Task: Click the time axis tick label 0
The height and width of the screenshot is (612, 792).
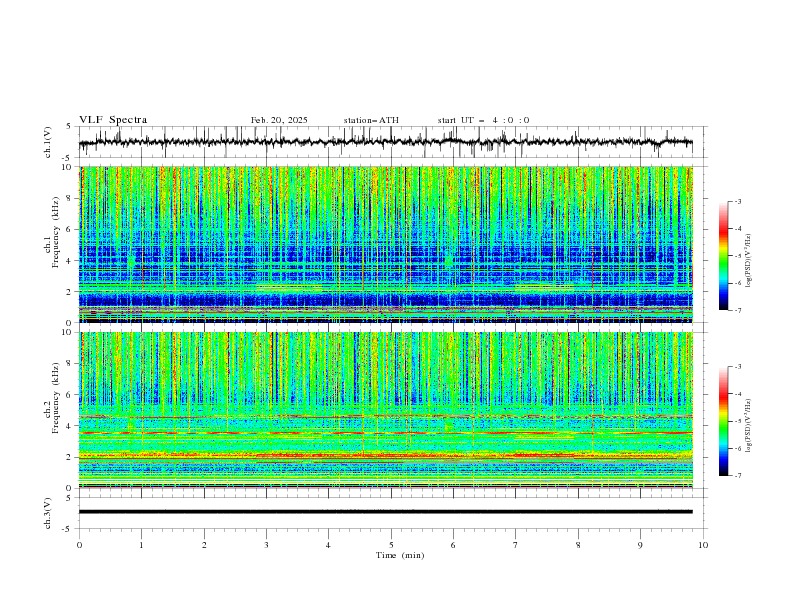Action: (79, 545)
